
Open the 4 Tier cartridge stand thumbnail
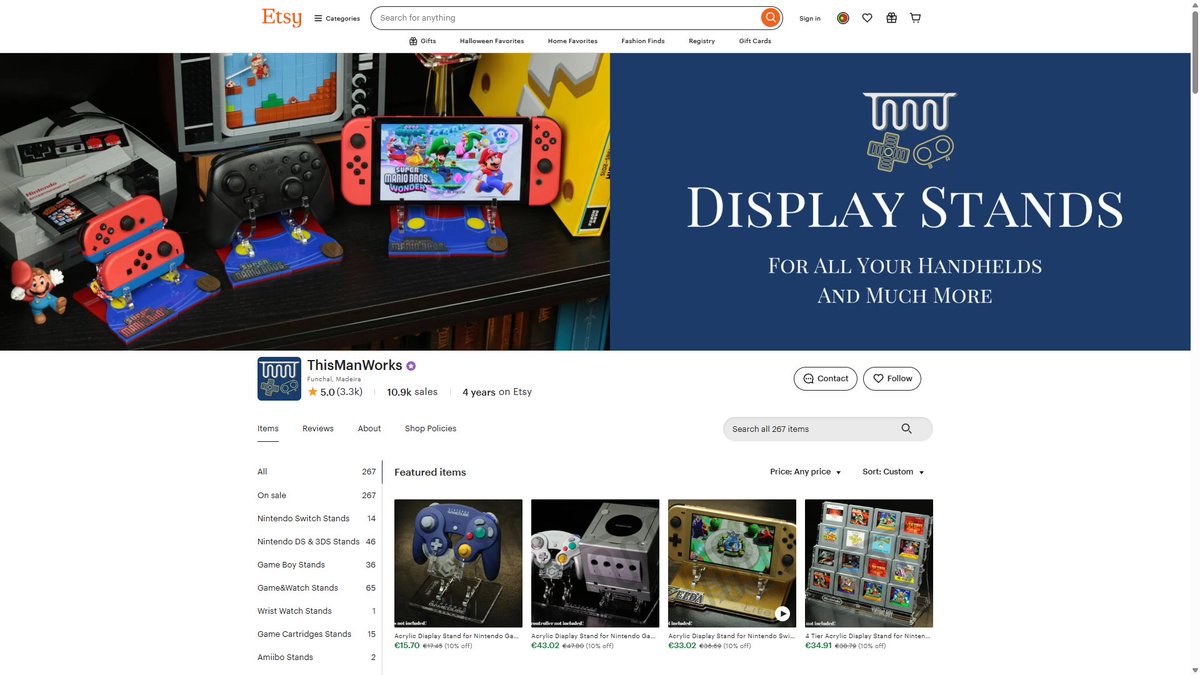coord(869,563)
